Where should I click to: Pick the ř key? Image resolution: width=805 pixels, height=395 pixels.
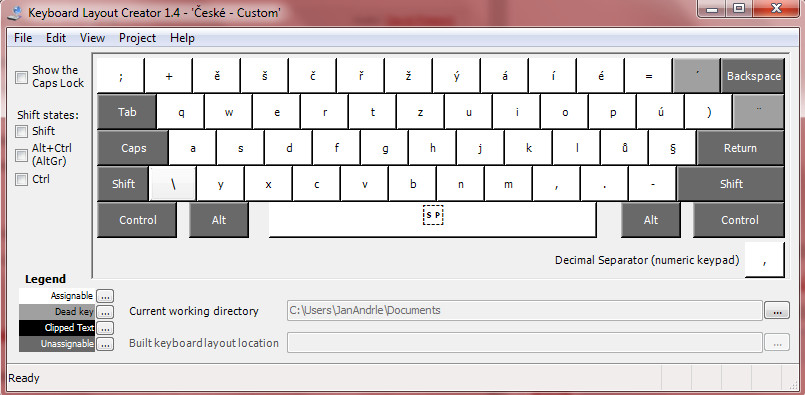pyautogui.click(x=361, y=76)
